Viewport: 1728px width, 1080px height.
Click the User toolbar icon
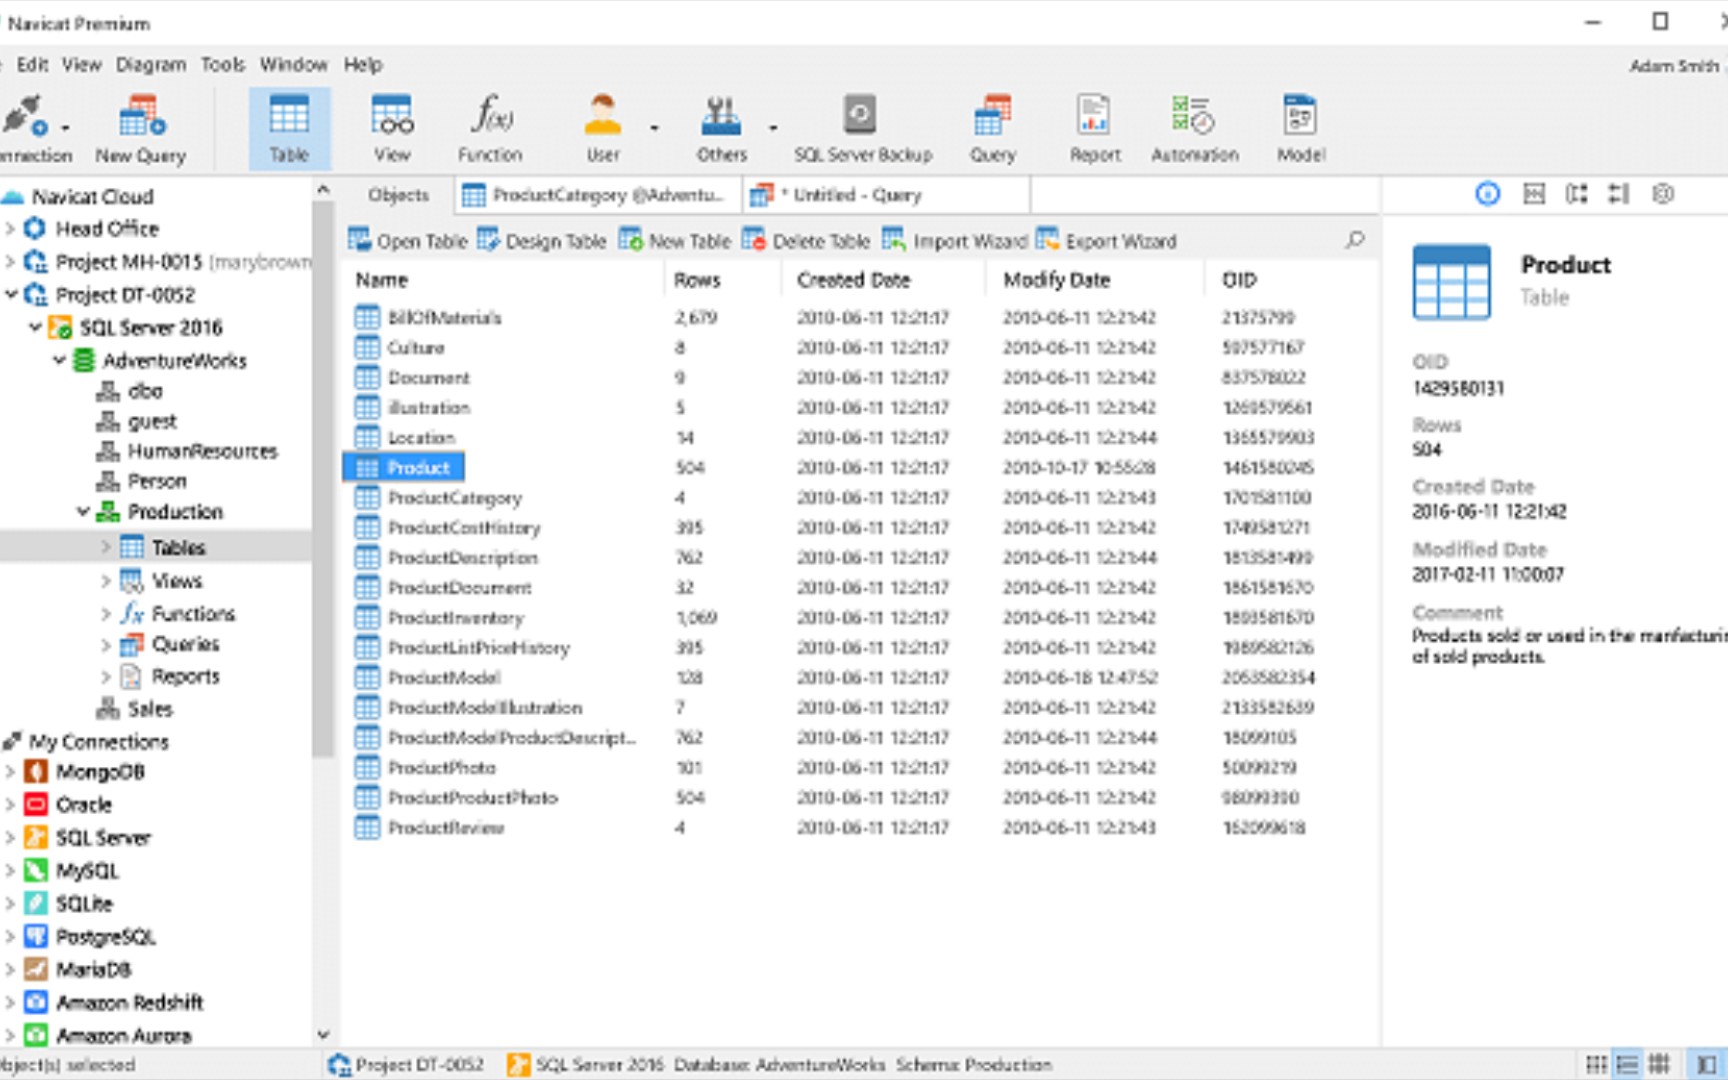[x=603, y=128]
